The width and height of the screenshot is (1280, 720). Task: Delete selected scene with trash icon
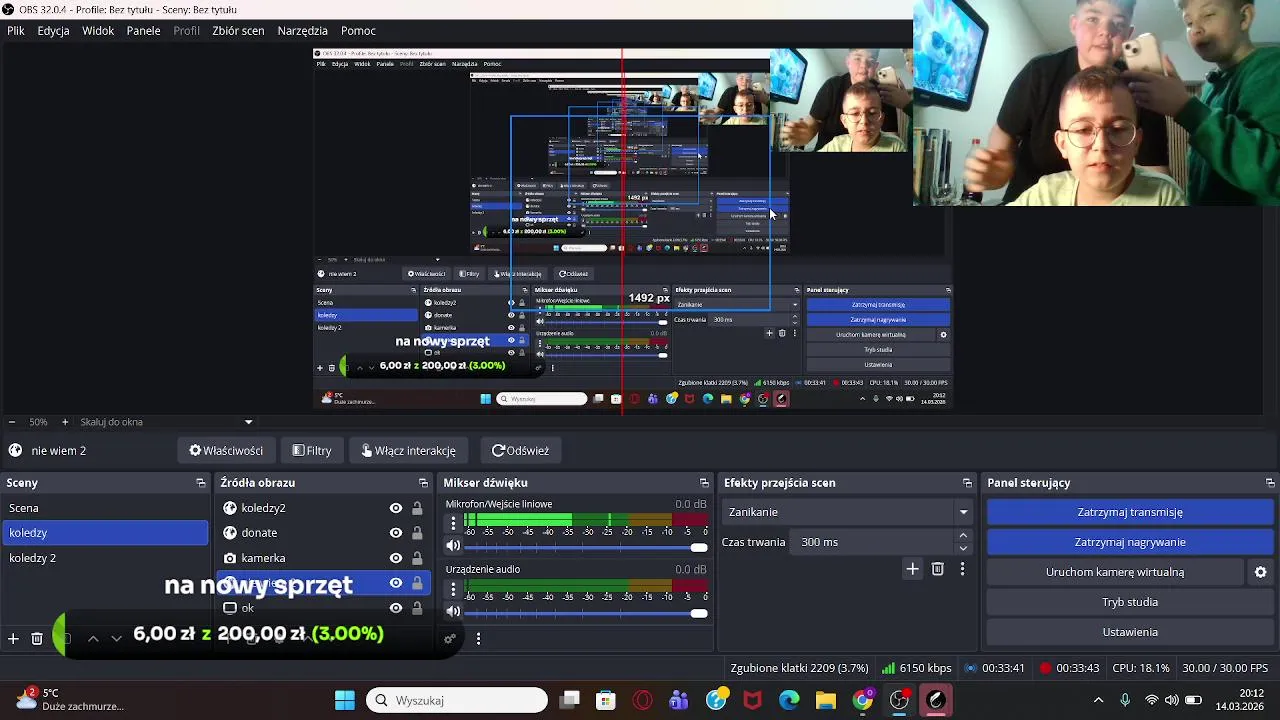coord(37,638)
